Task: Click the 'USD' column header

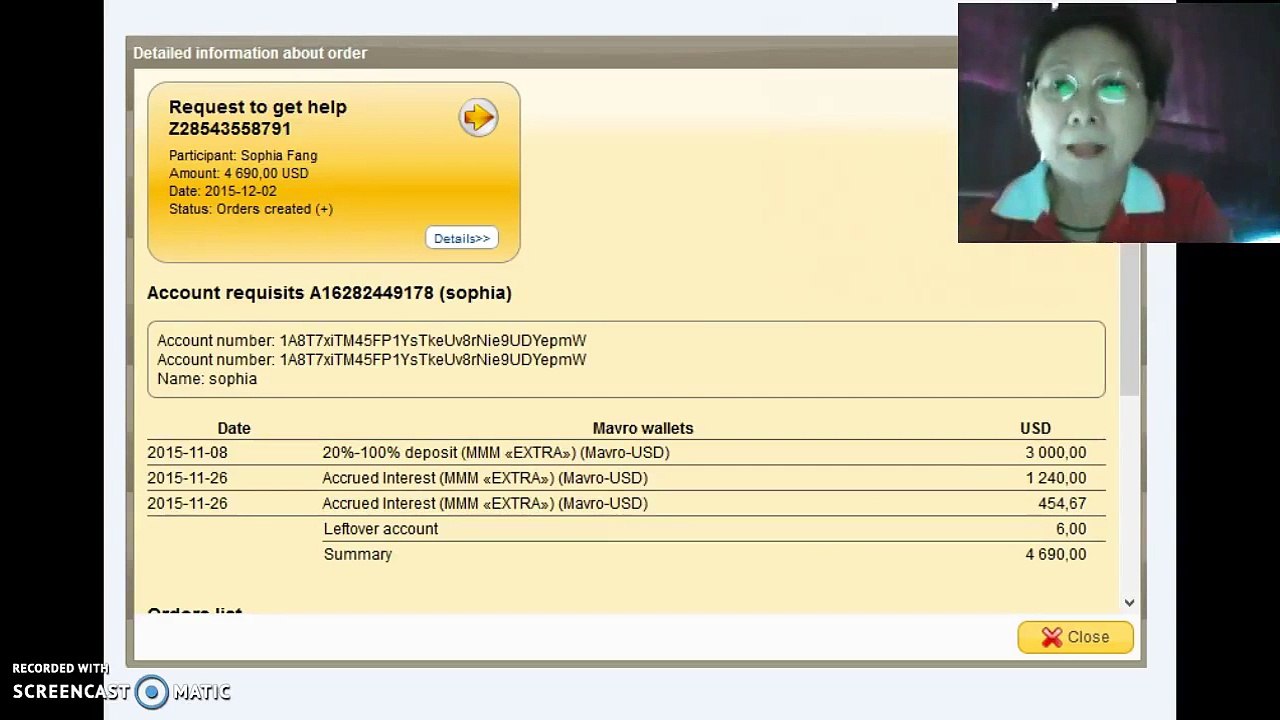Action: click(1035, 428)
